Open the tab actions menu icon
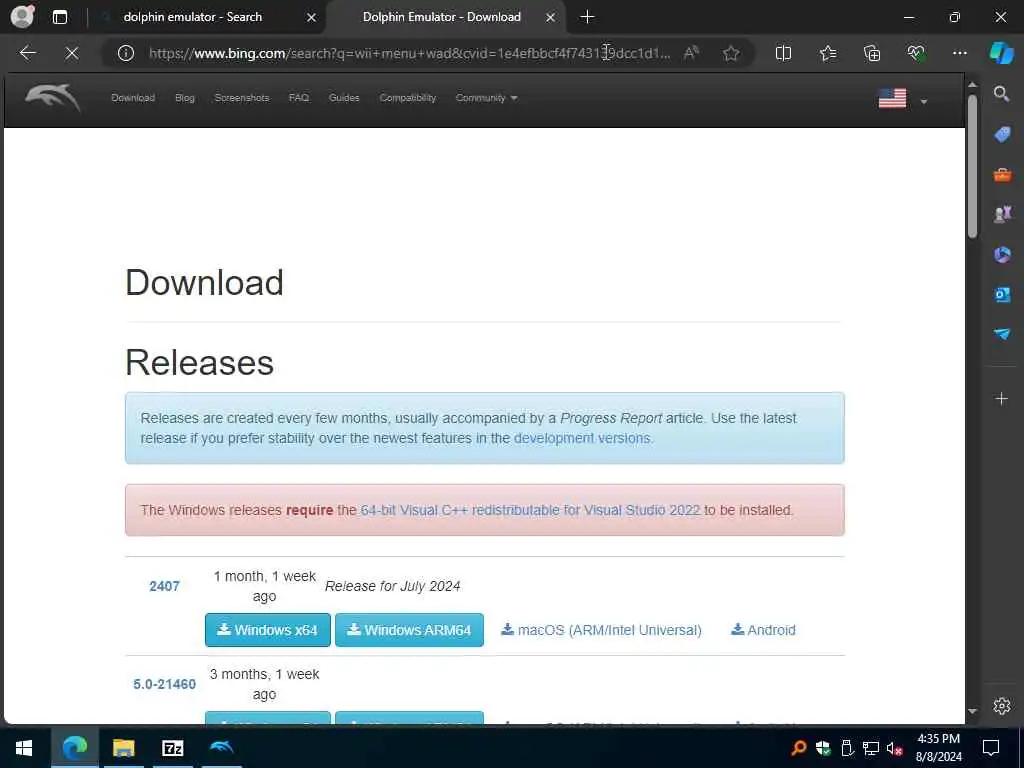1024x768 pixels. tap(59, 17)
